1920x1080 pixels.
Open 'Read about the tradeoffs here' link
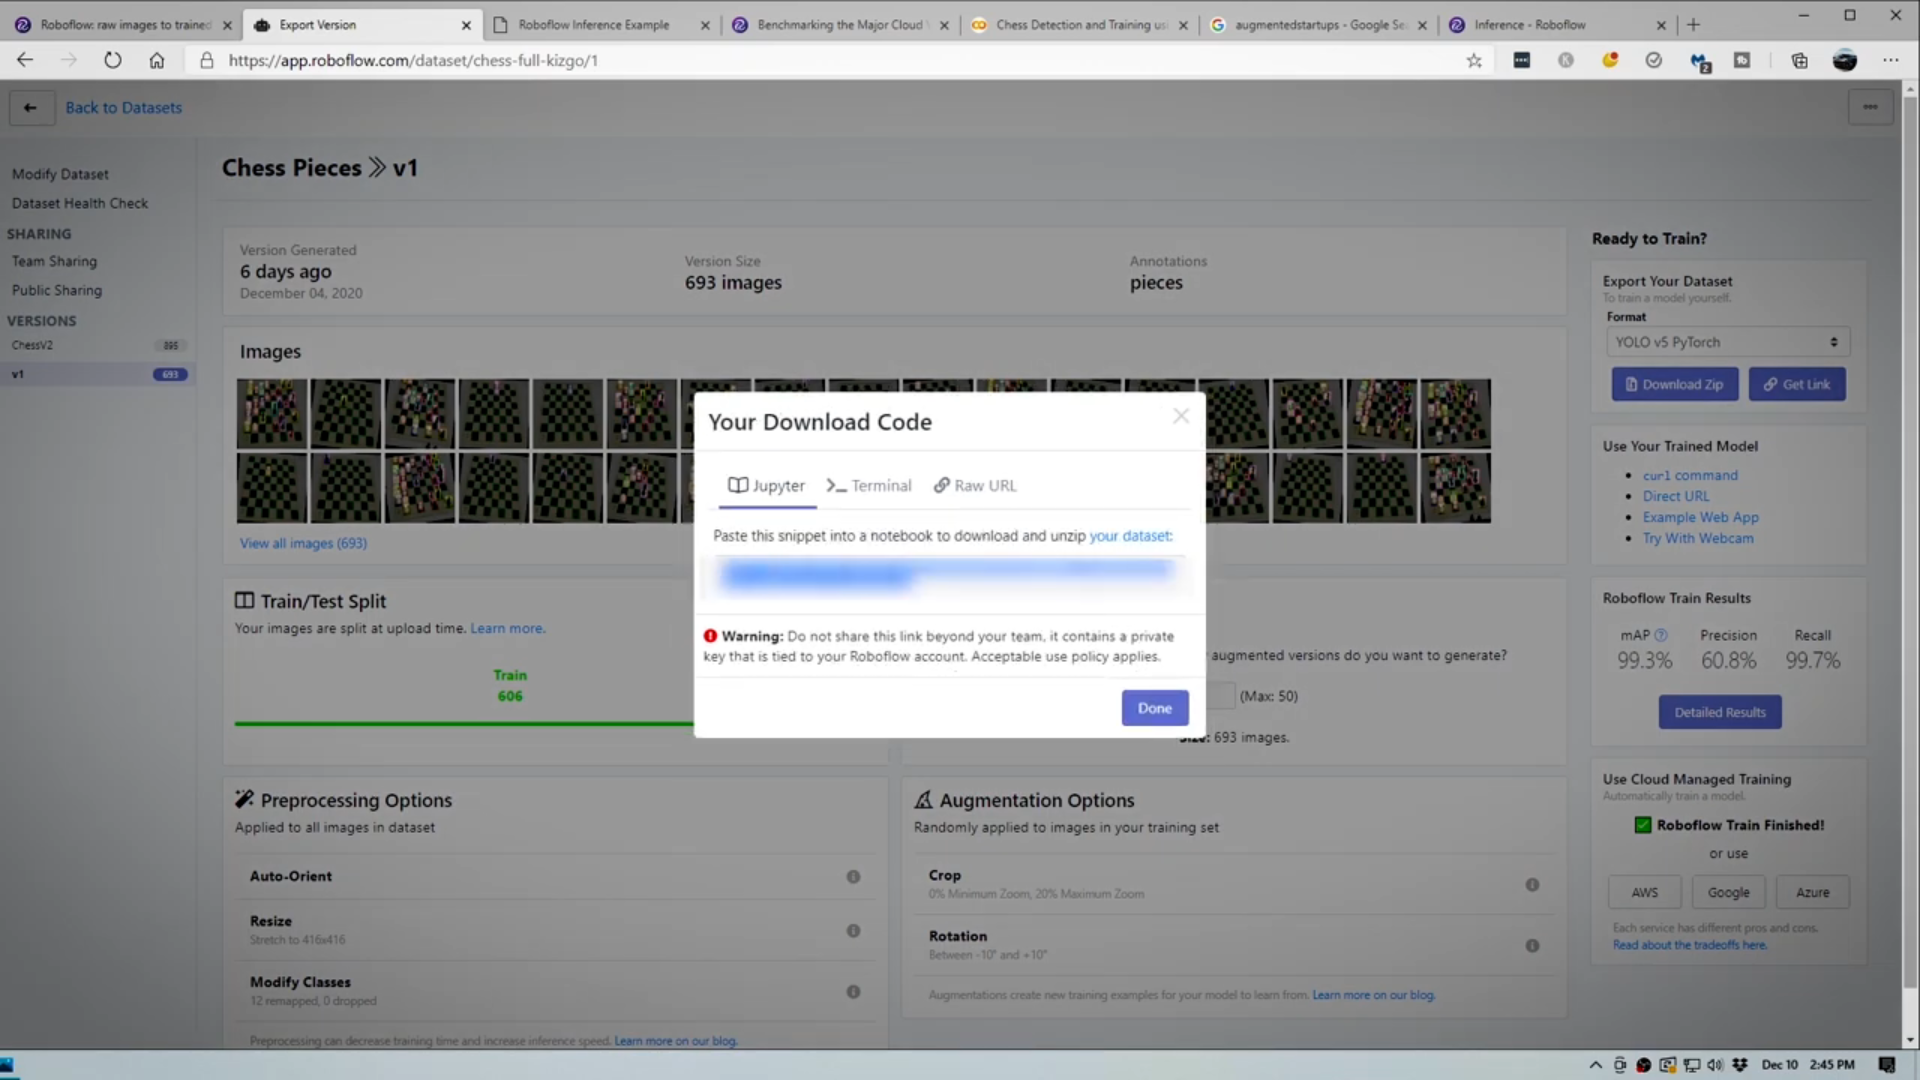click(x=1689, y=945)
